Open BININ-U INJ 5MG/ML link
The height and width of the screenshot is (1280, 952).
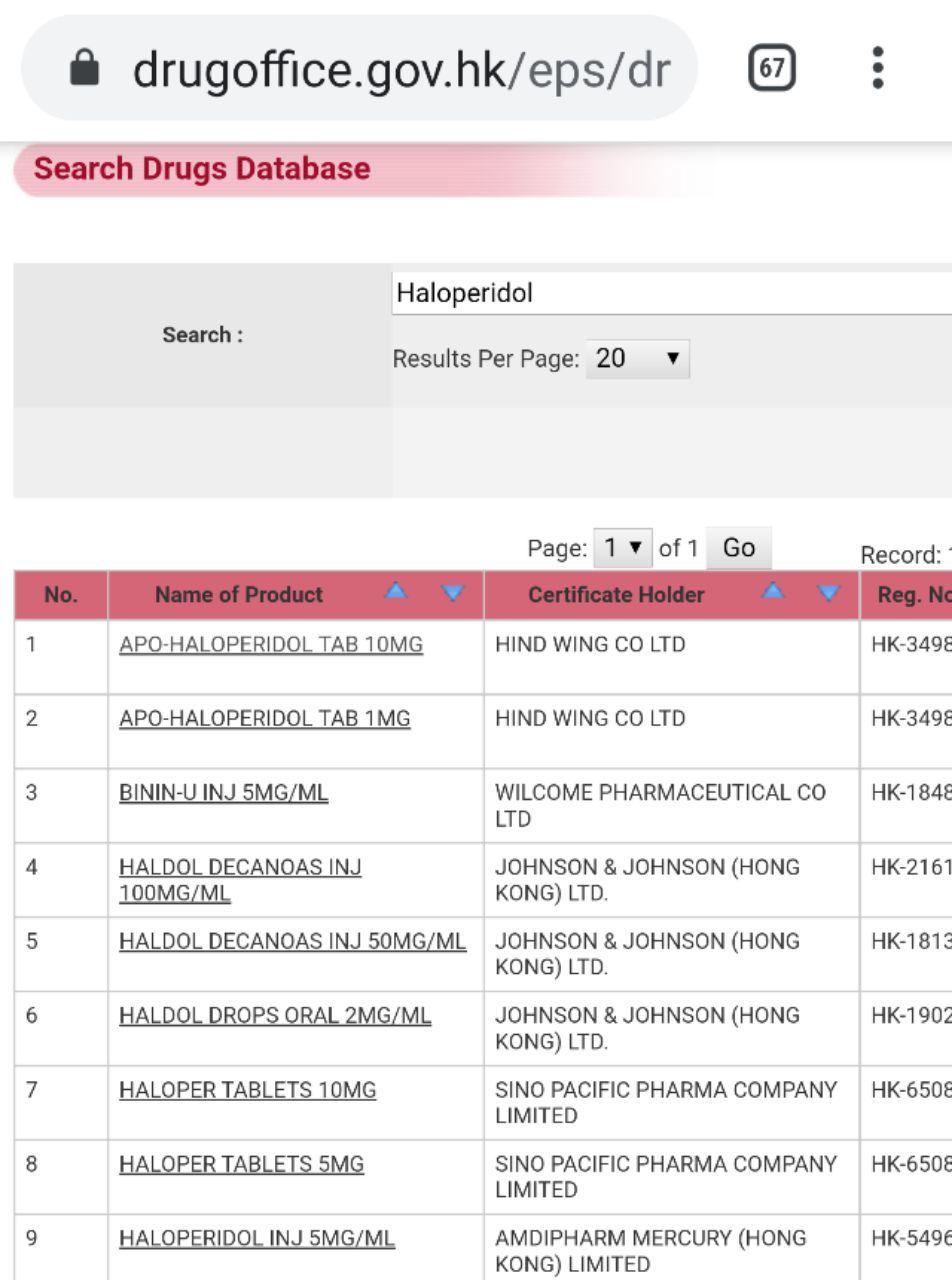pos(223,793)
